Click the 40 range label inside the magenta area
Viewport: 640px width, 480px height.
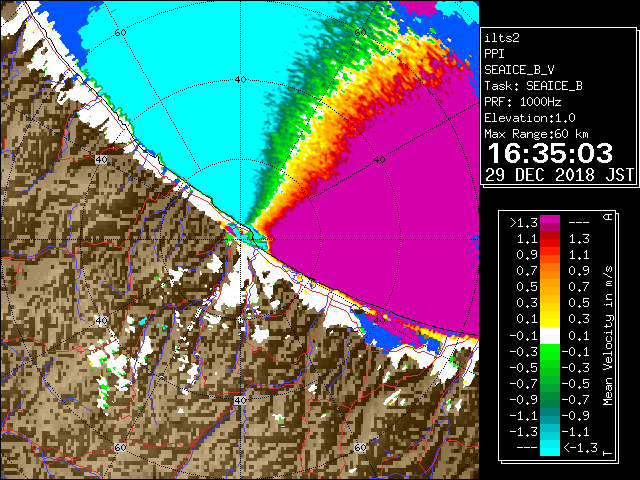point(379,160)
